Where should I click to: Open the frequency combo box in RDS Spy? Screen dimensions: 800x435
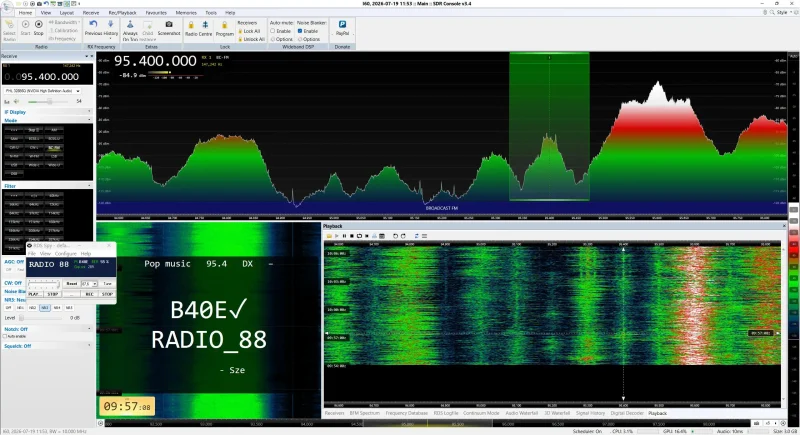pyautogui.click(x=89, y=284)
